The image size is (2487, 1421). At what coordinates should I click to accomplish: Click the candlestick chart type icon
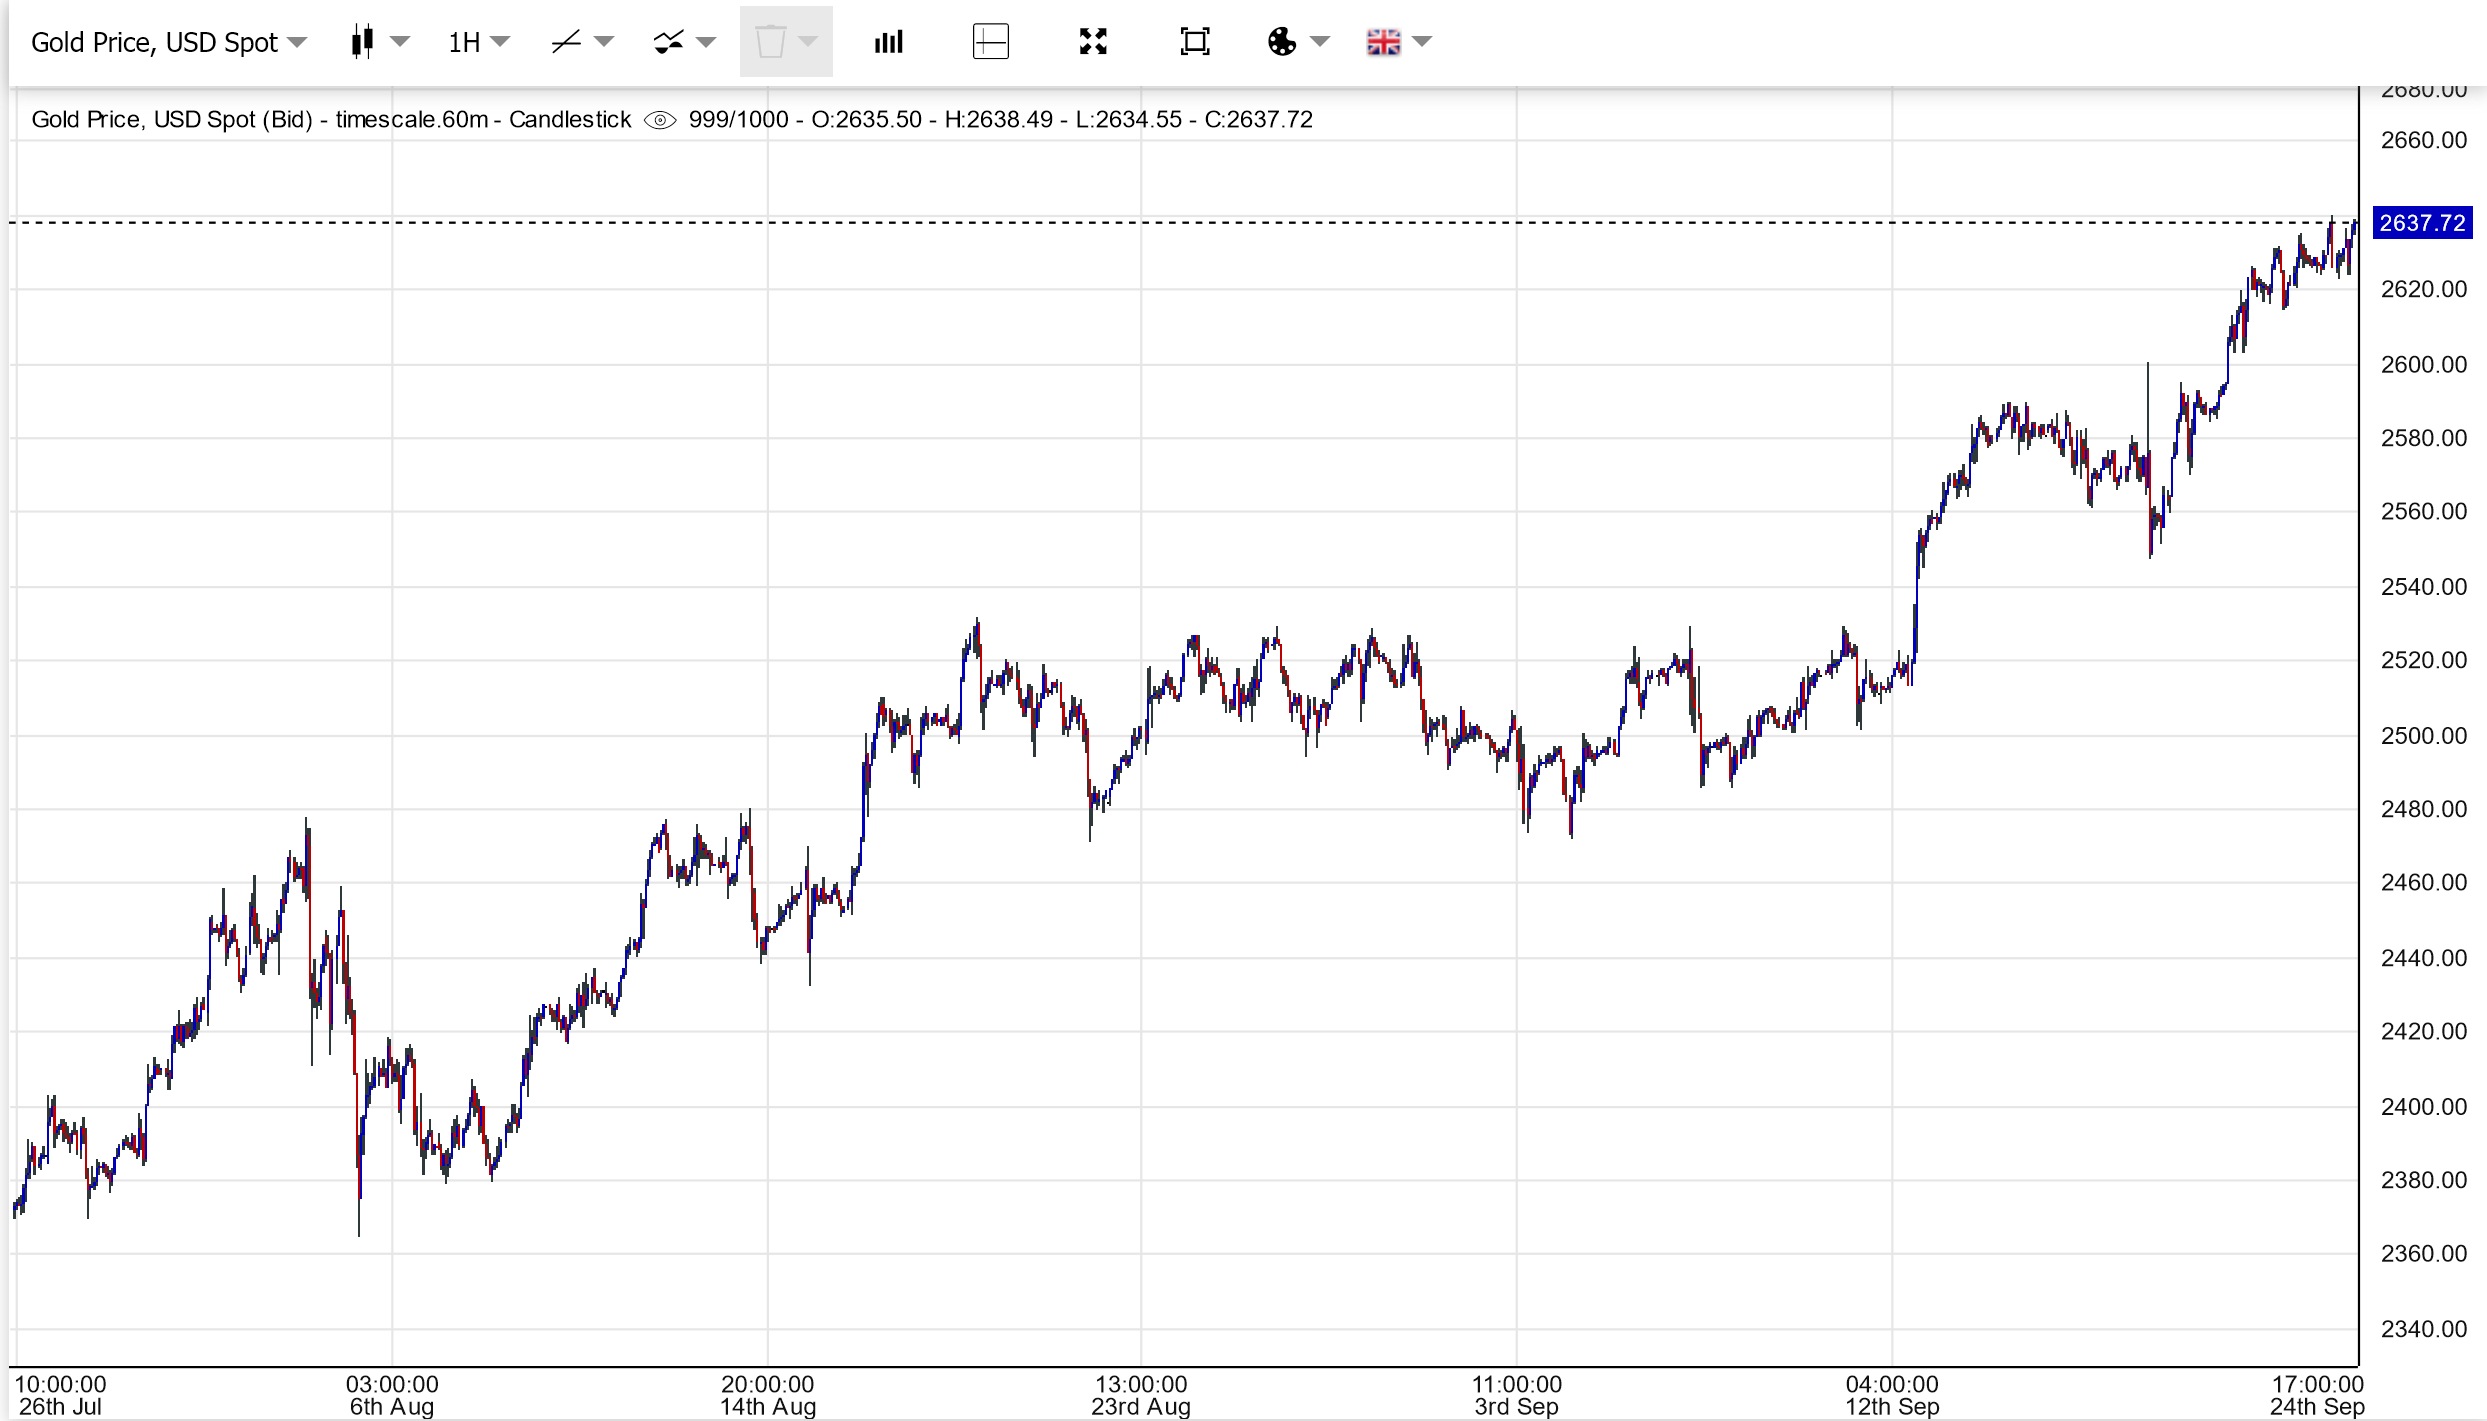pyautogui.click(x=363, y=42)
